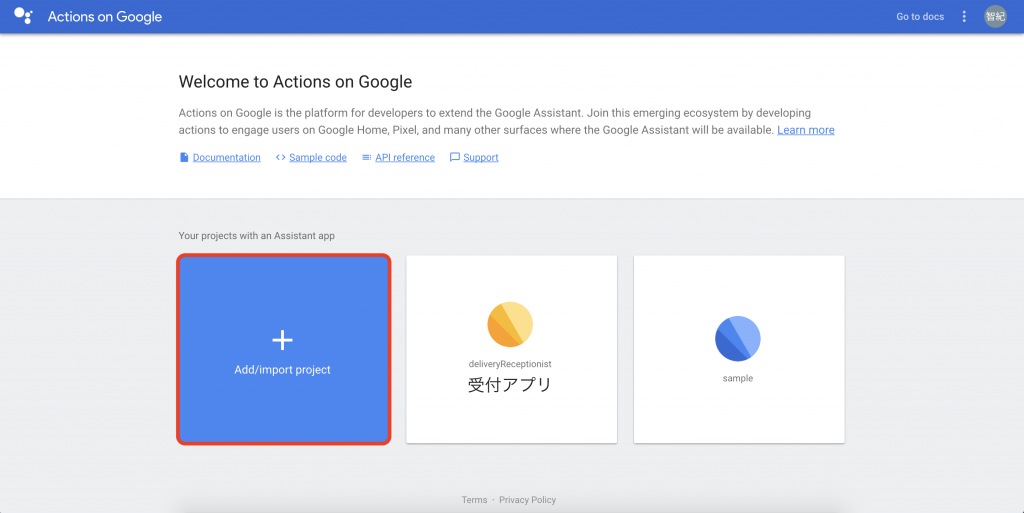
Task: Open the three-dot overflow menu
Action: coord(964,16)
